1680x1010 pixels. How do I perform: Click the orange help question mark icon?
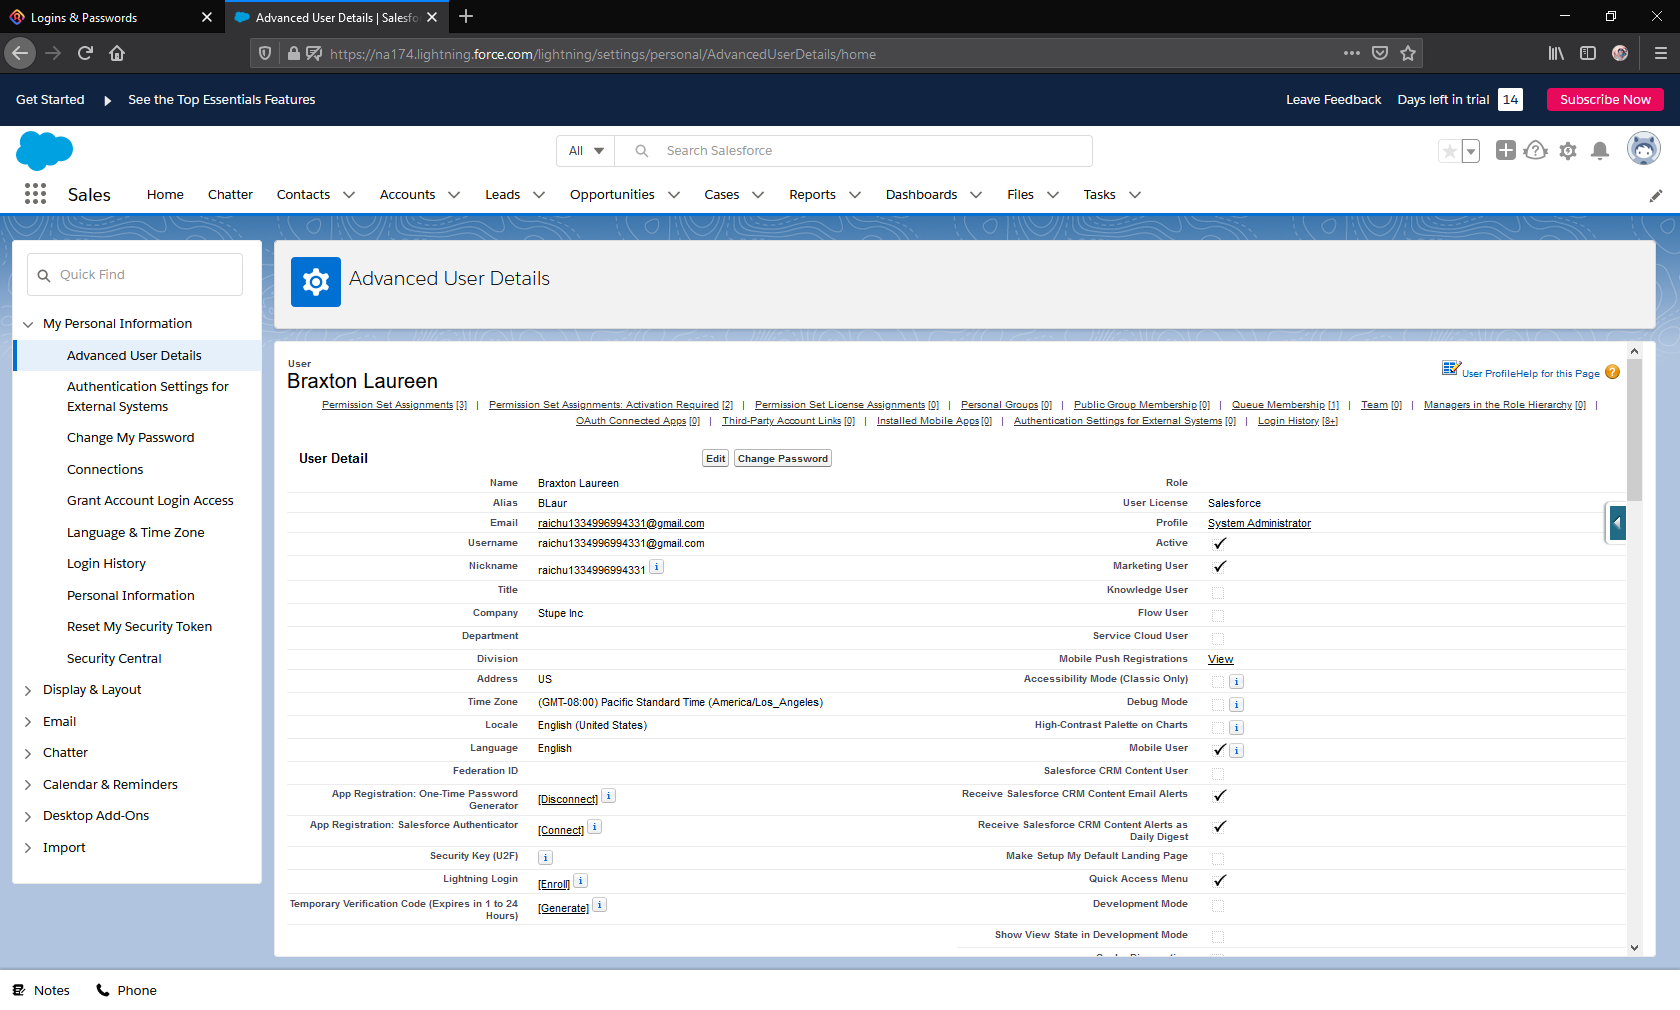tap(1612, 372)
